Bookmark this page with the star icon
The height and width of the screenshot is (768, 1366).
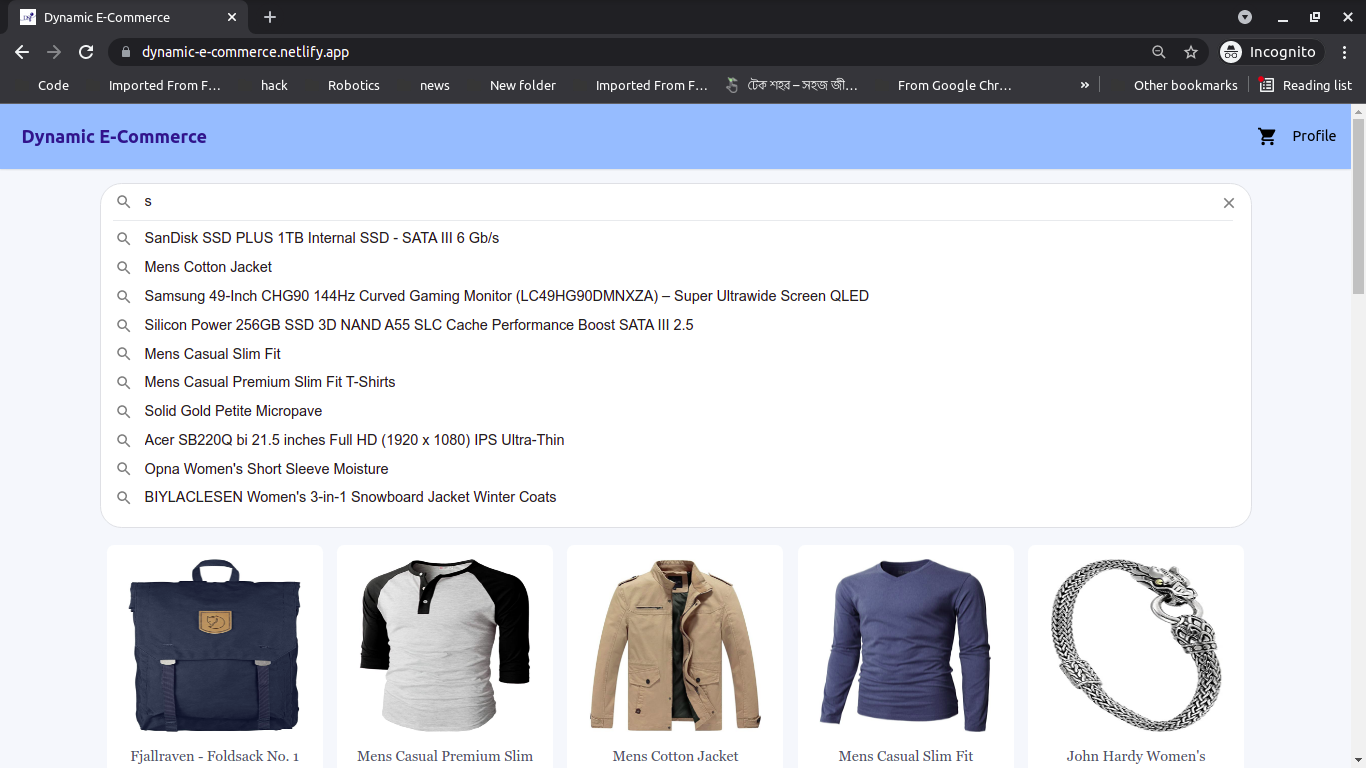(1191, 52)
